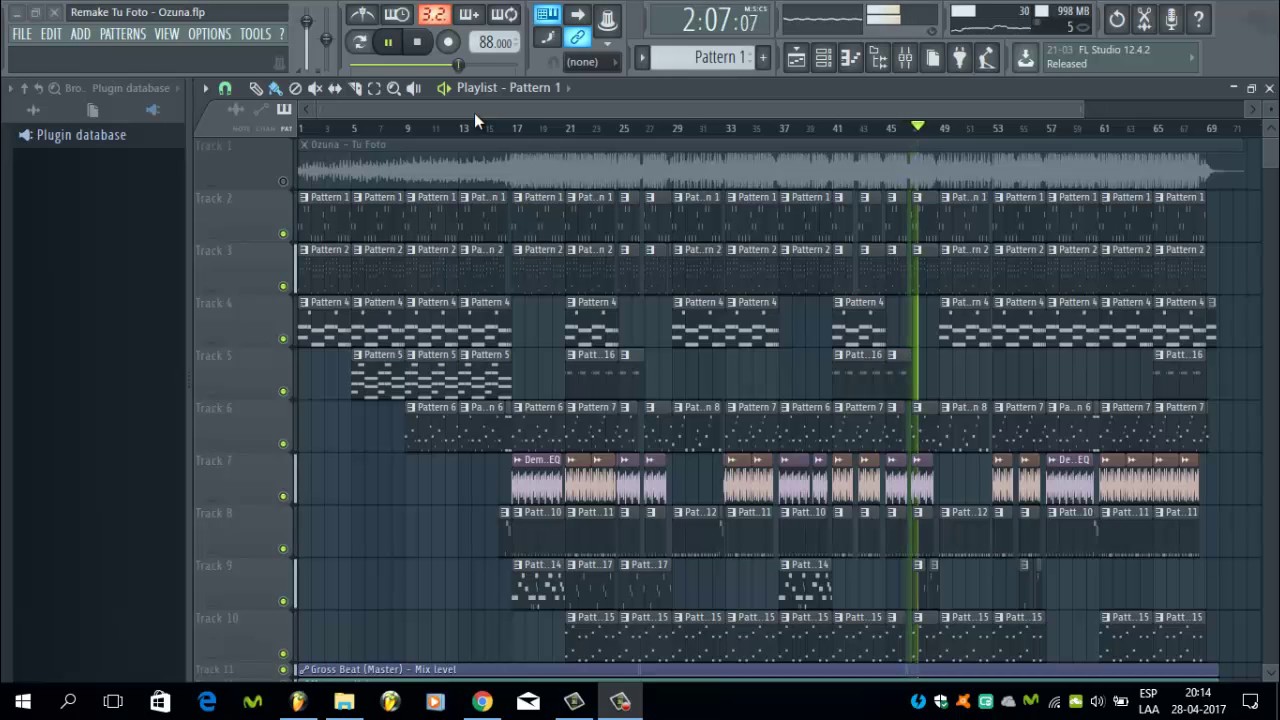Select the Slip tool
Image resolution: width=1280 pixels, height=720 pixels.
(x=335, y=88)
